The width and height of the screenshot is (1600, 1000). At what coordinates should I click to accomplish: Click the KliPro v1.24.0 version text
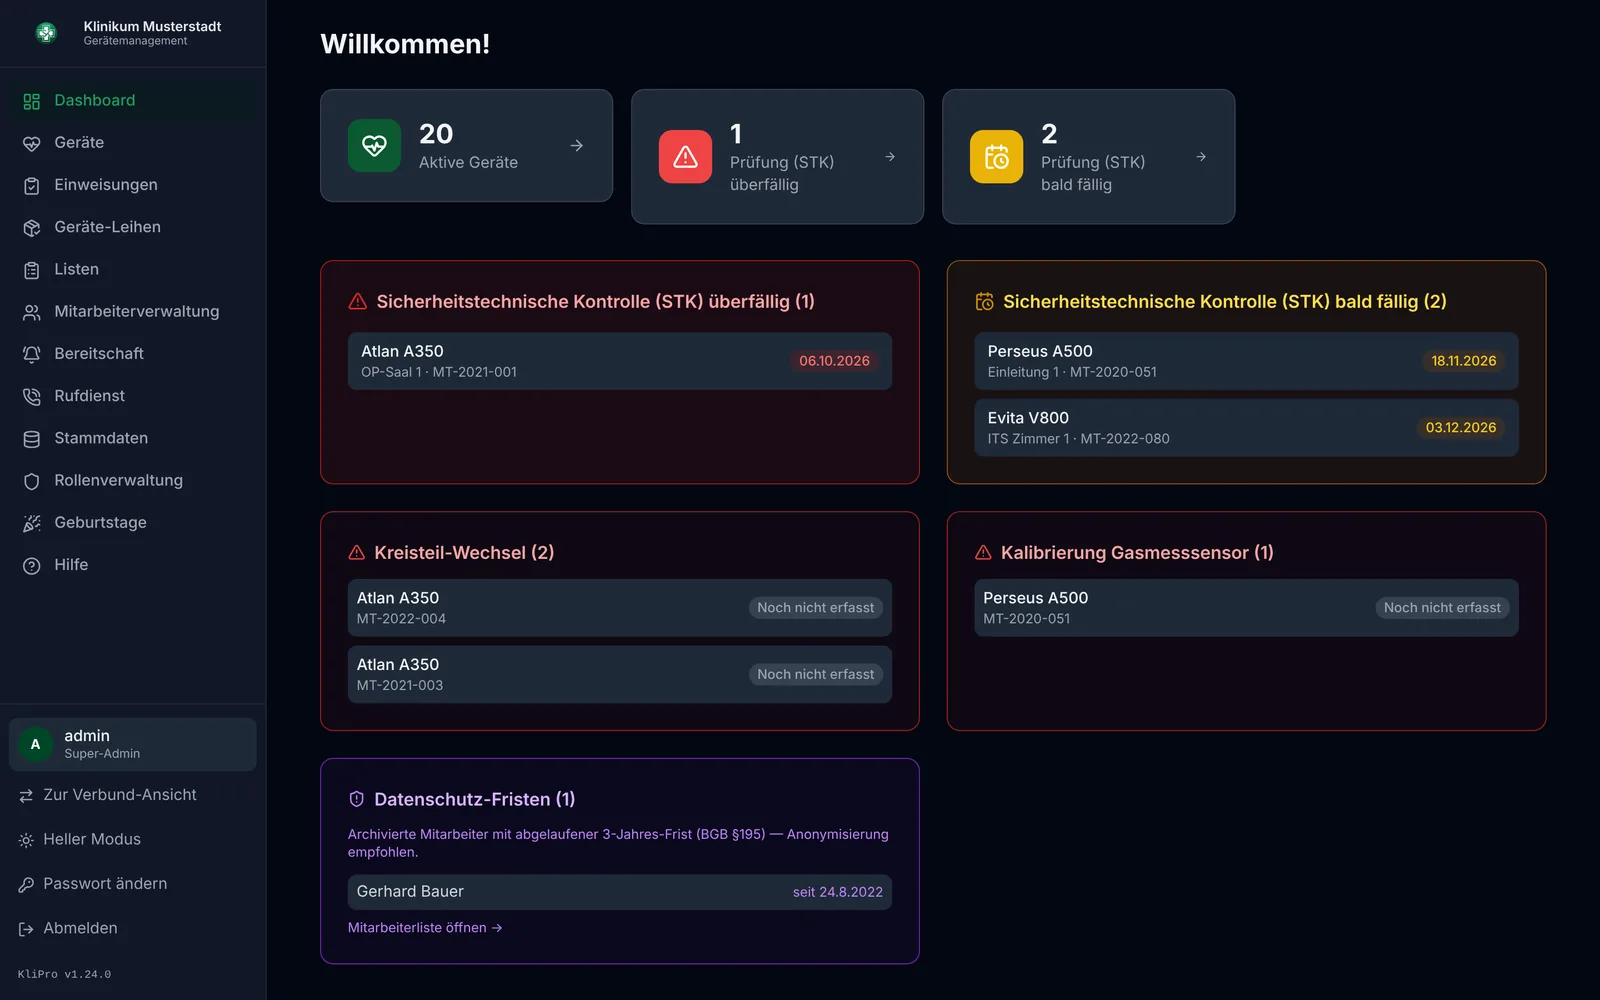pos(64,974)
